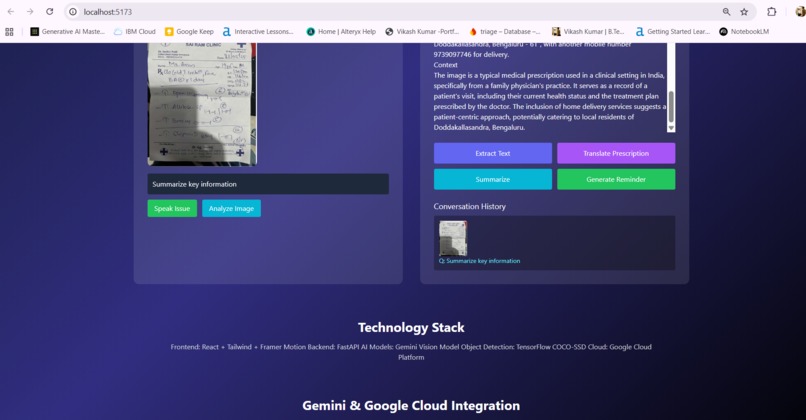The width and height of the screenshot is (806, 420).
Task: Click the Extract Text button
Action: click(492, 153)
